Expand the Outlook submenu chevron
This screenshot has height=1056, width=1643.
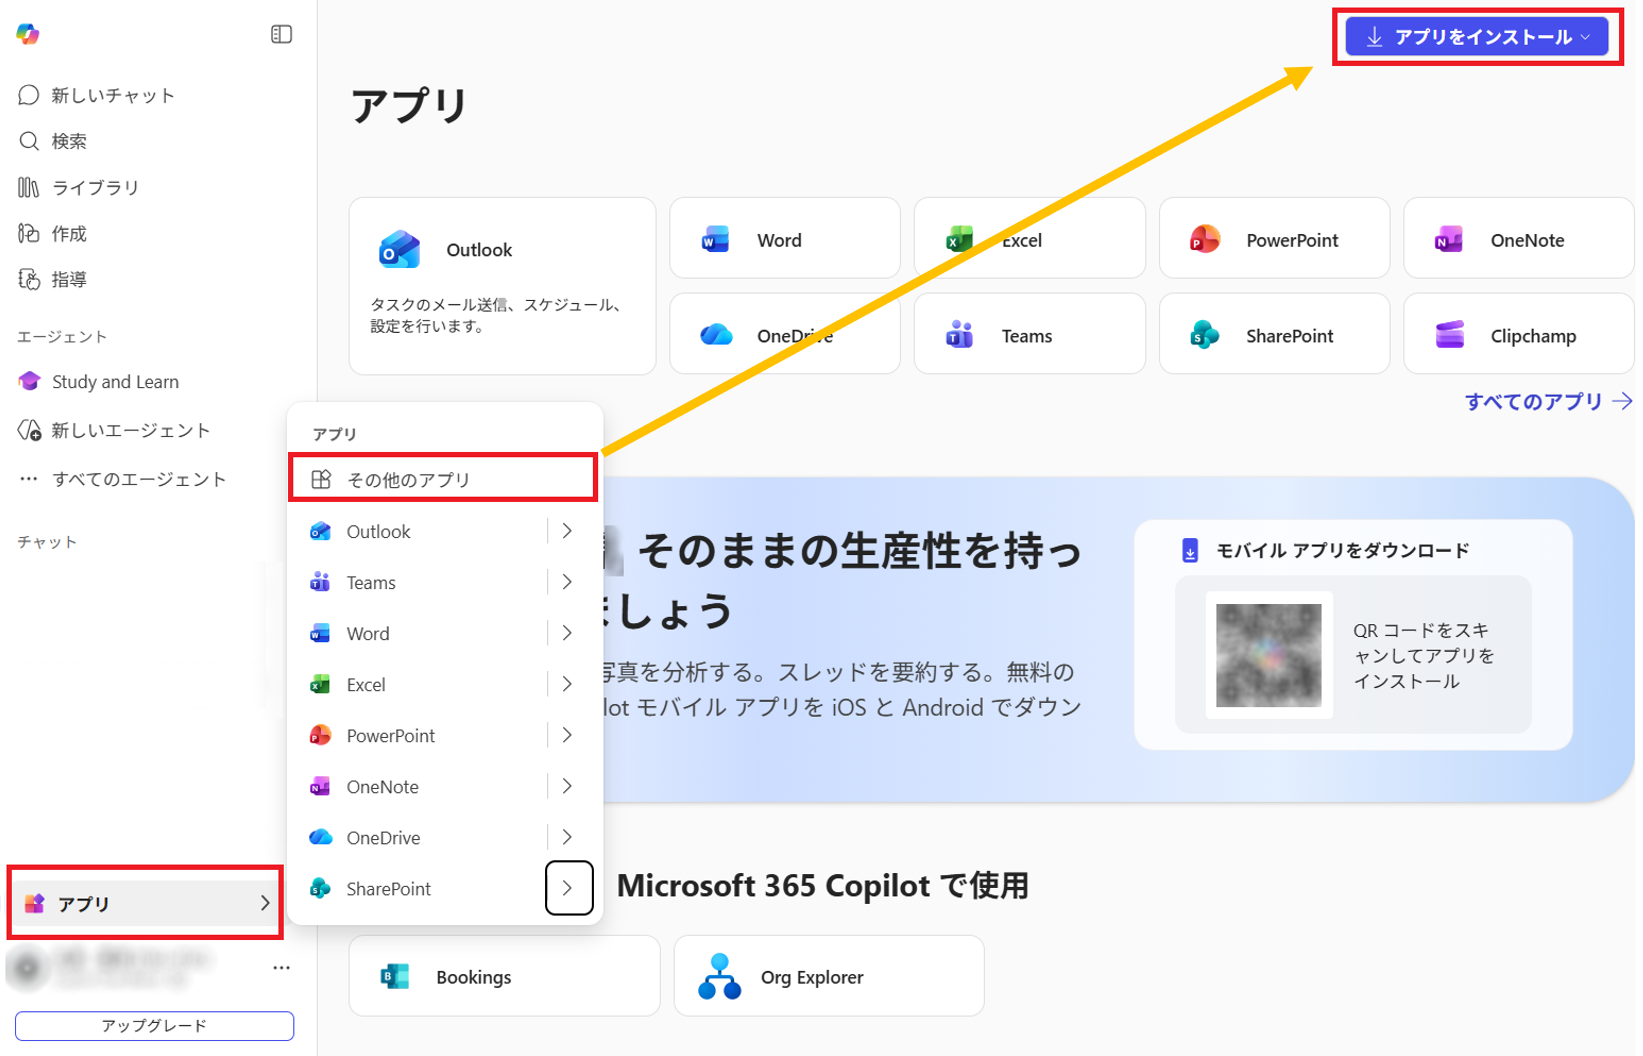click(568, 531)
